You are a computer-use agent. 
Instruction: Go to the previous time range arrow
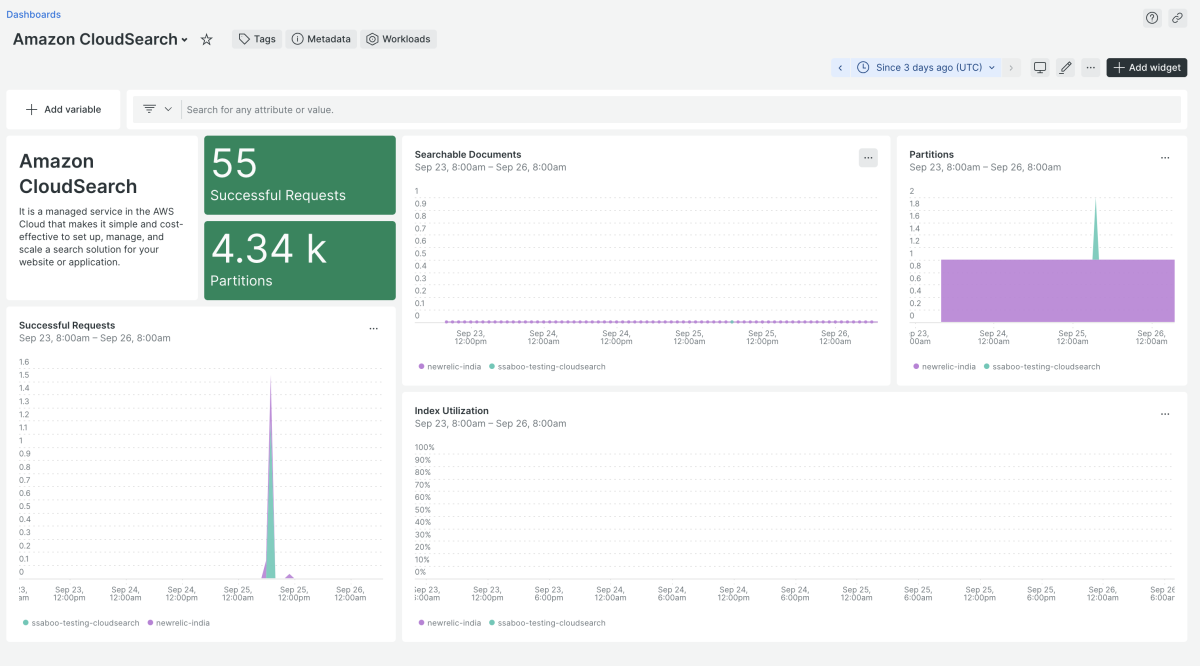click(840, 67)
